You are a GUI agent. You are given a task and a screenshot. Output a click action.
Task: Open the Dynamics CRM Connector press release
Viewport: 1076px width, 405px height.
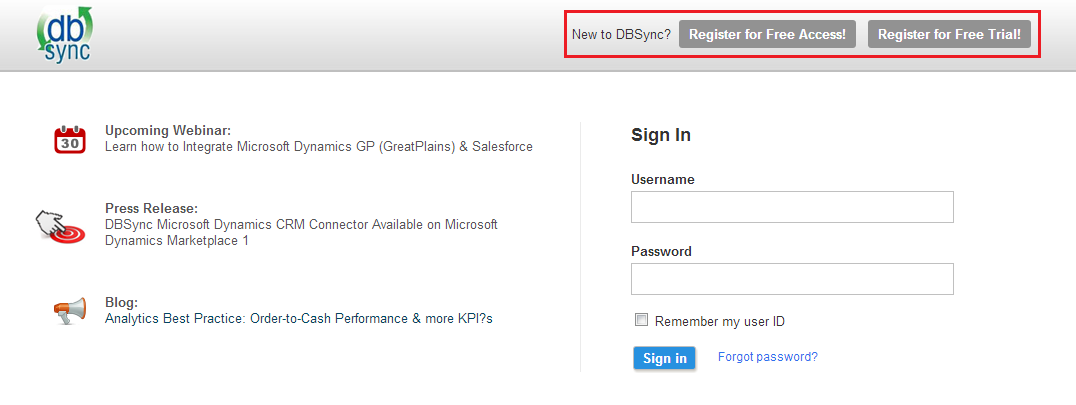coord(301,233)
